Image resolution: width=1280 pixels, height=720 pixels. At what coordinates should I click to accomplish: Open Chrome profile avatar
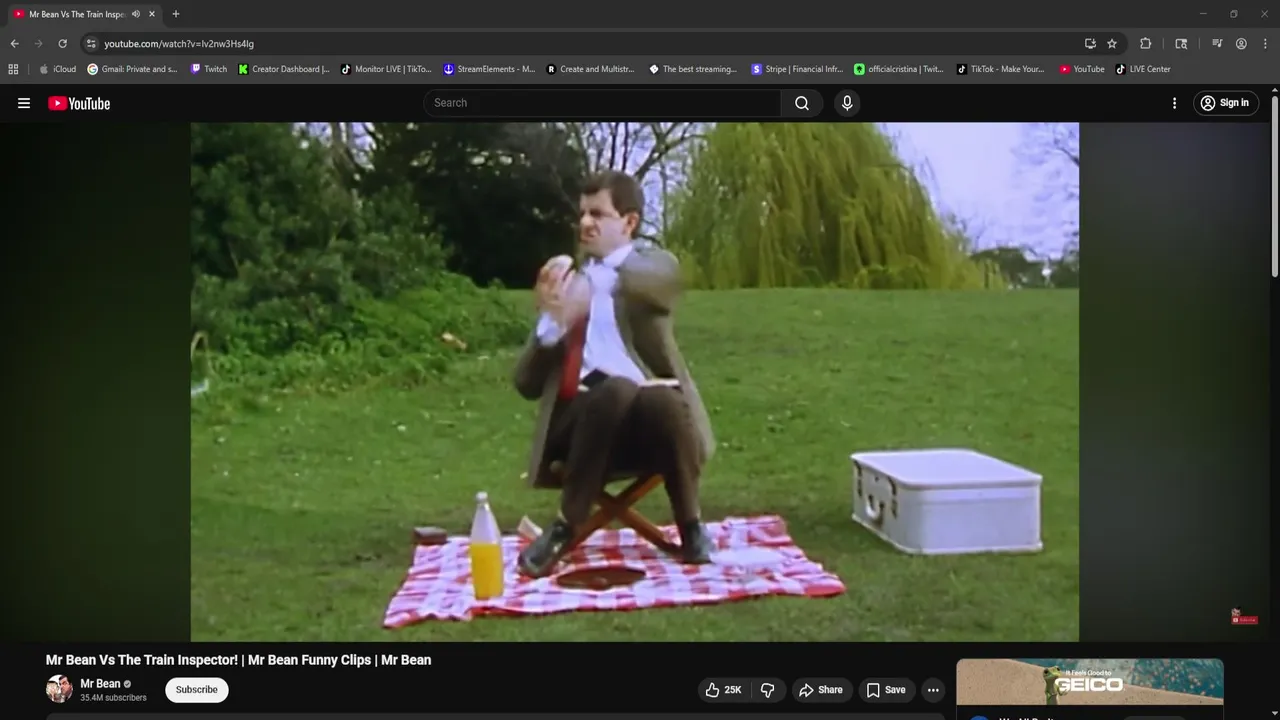(x=1241, y=44)
